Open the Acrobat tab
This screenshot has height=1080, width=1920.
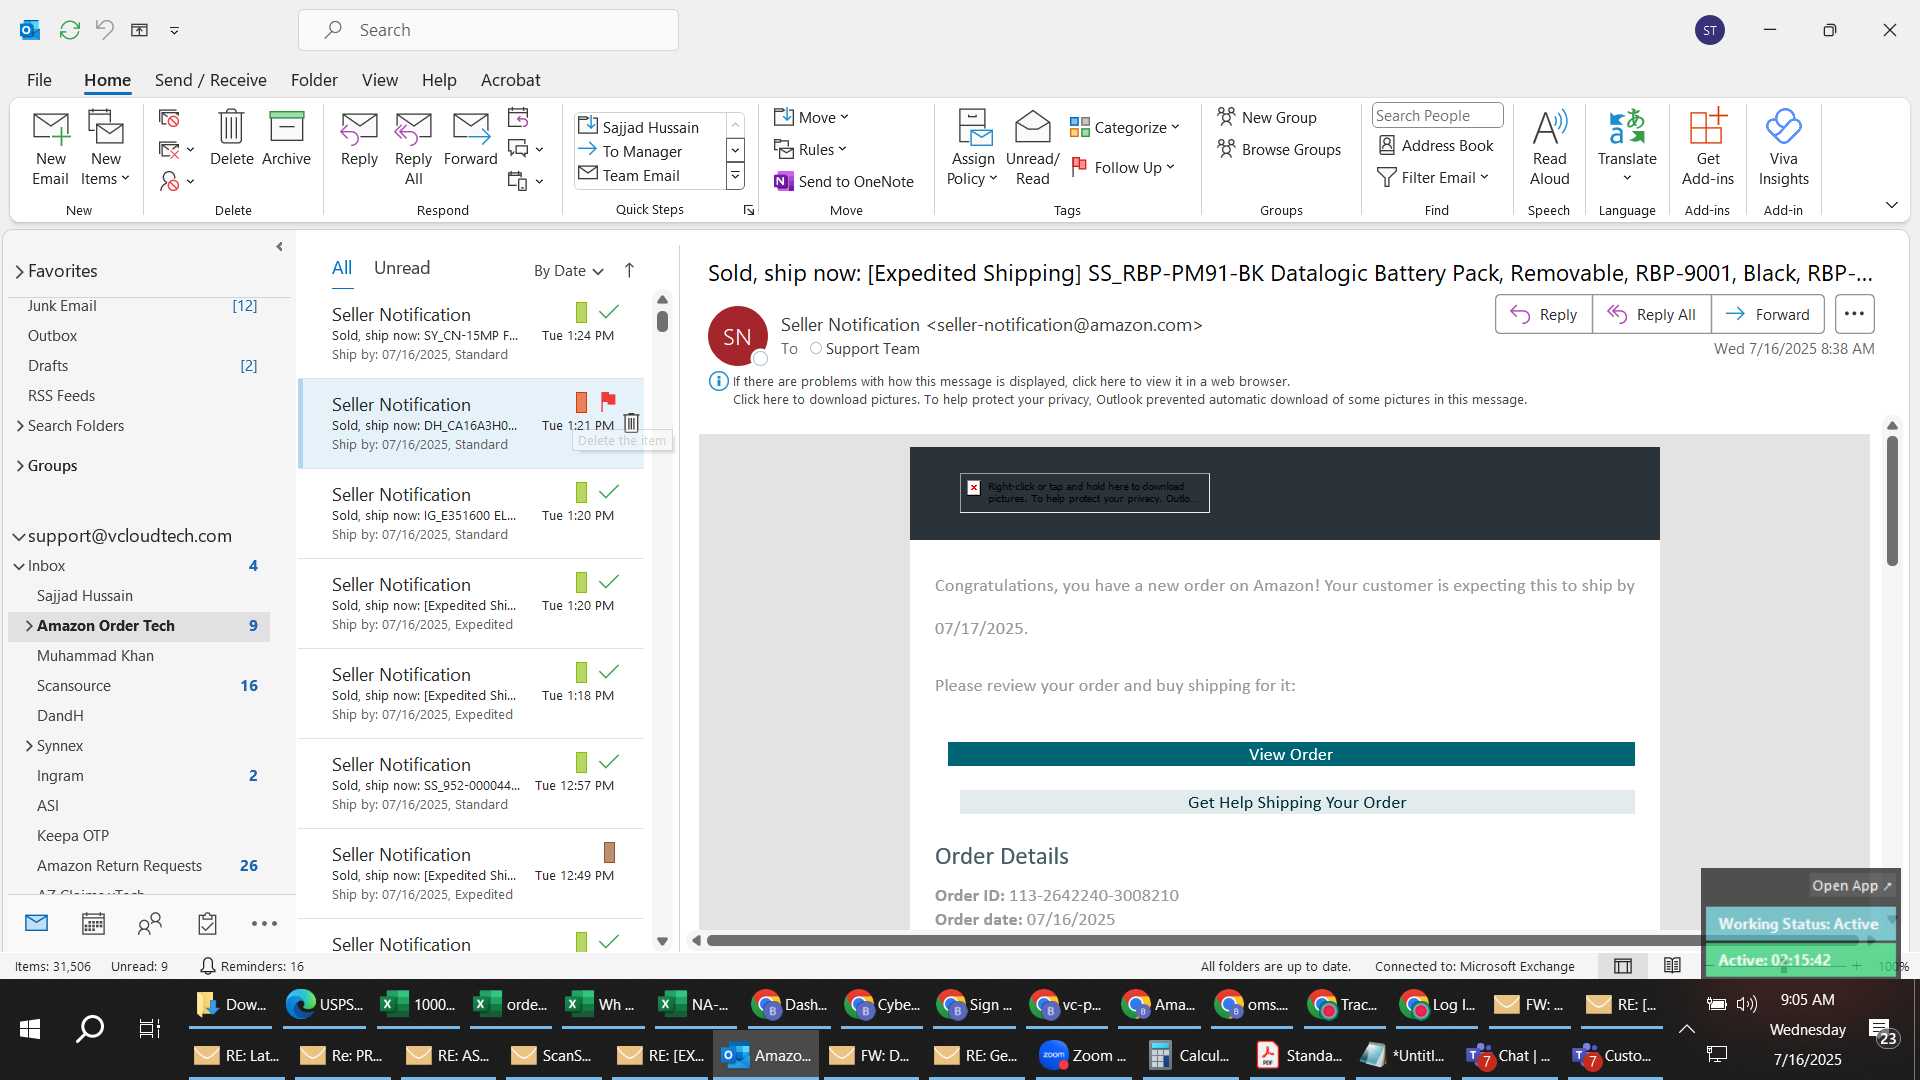tap(510, 80)
